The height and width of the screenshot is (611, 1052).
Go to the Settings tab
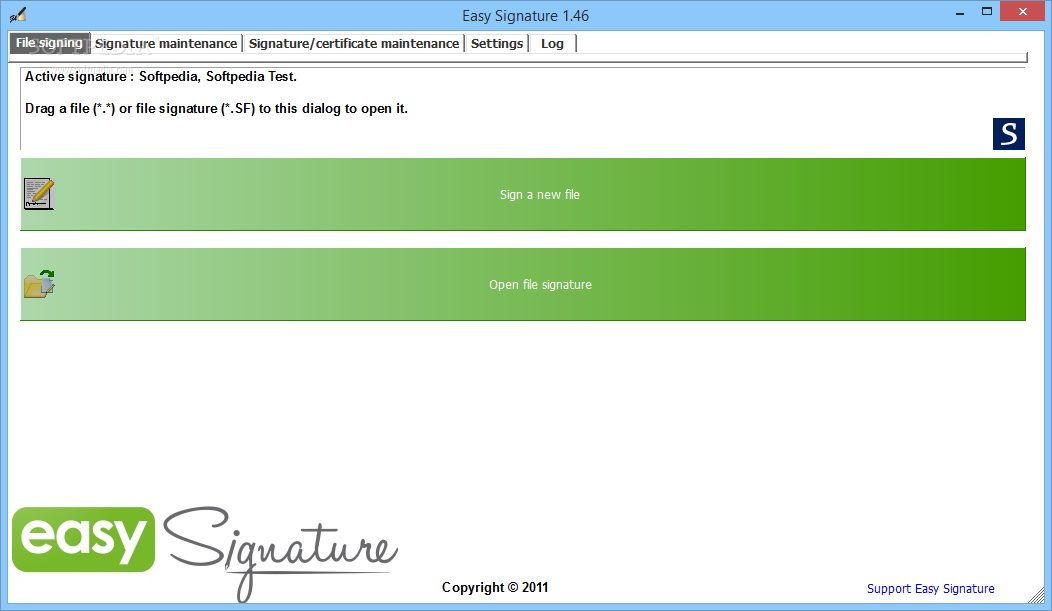click(x=496, y=44)
